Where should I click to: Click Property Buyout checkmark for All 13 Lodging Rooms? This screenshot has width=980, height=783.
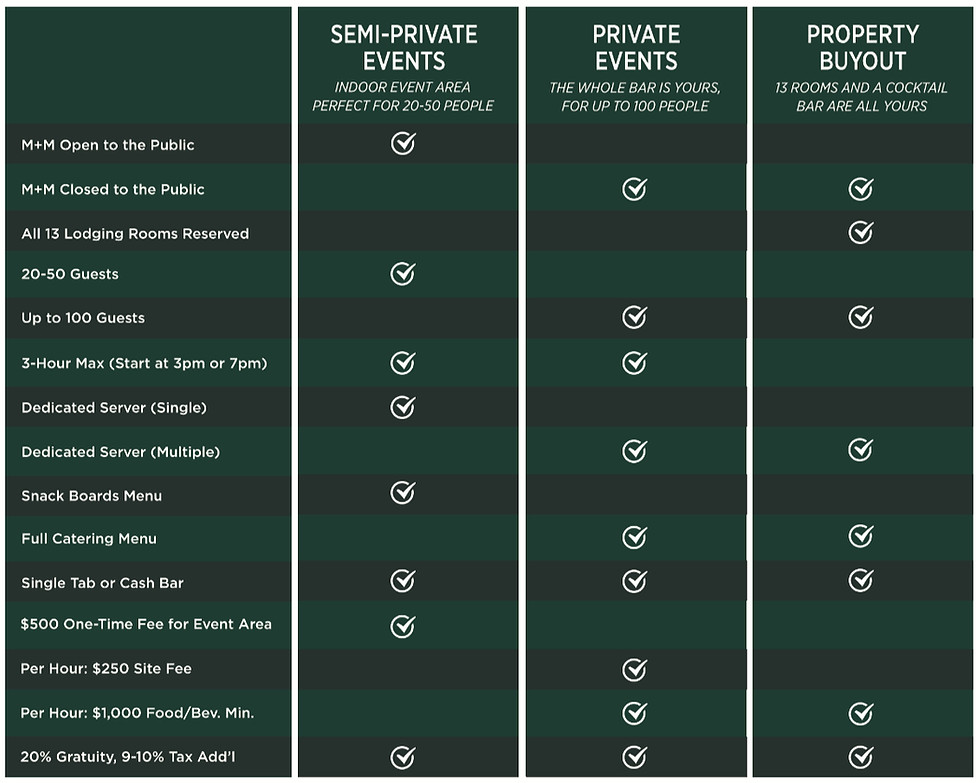coord(861,232)
